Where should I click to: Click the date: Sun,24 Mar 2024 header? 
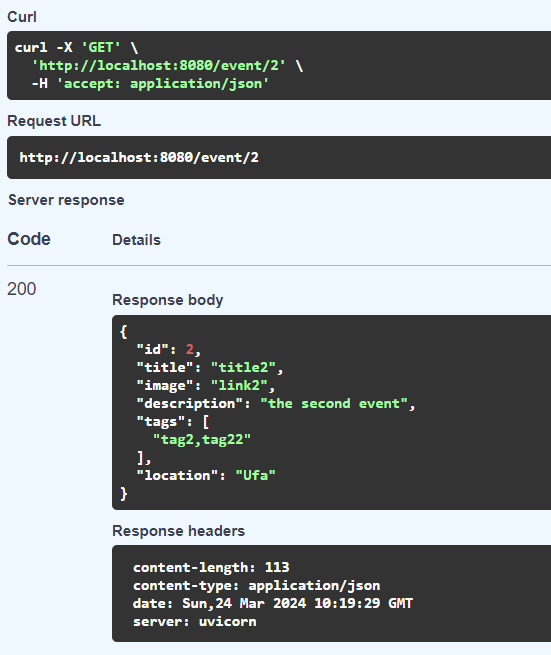(x=273, y=603)
